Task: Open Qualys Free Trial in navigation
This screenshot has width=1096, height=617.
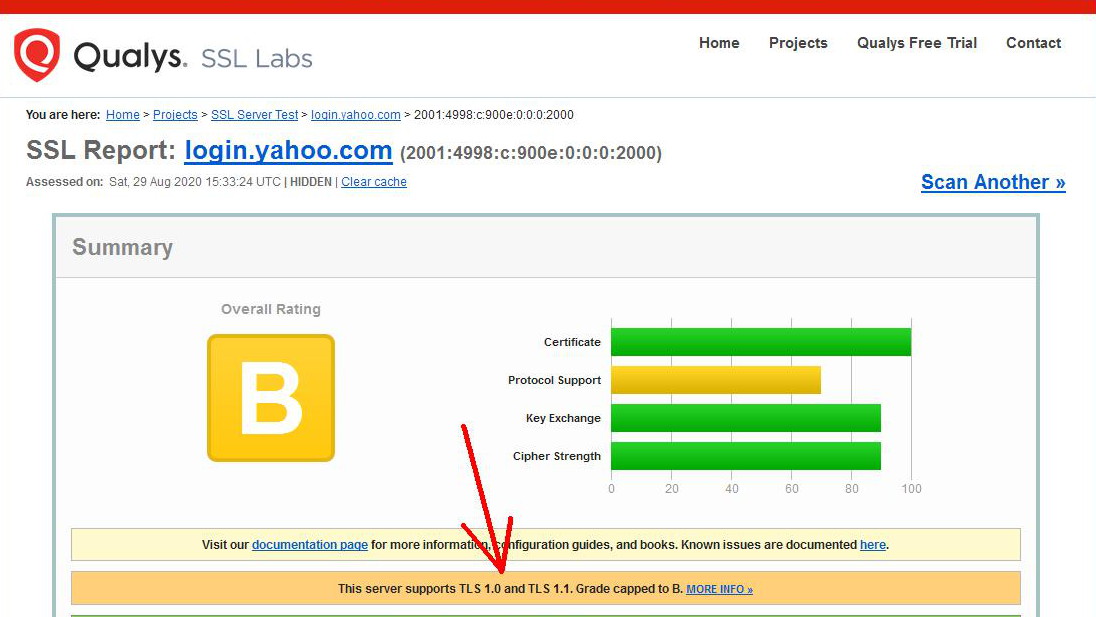Action: point(916,43)
